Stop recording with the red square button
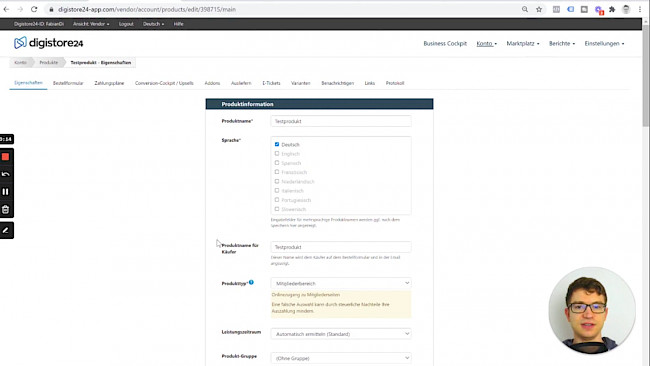This screenshot has width=650, height=366. coord(6,157)
